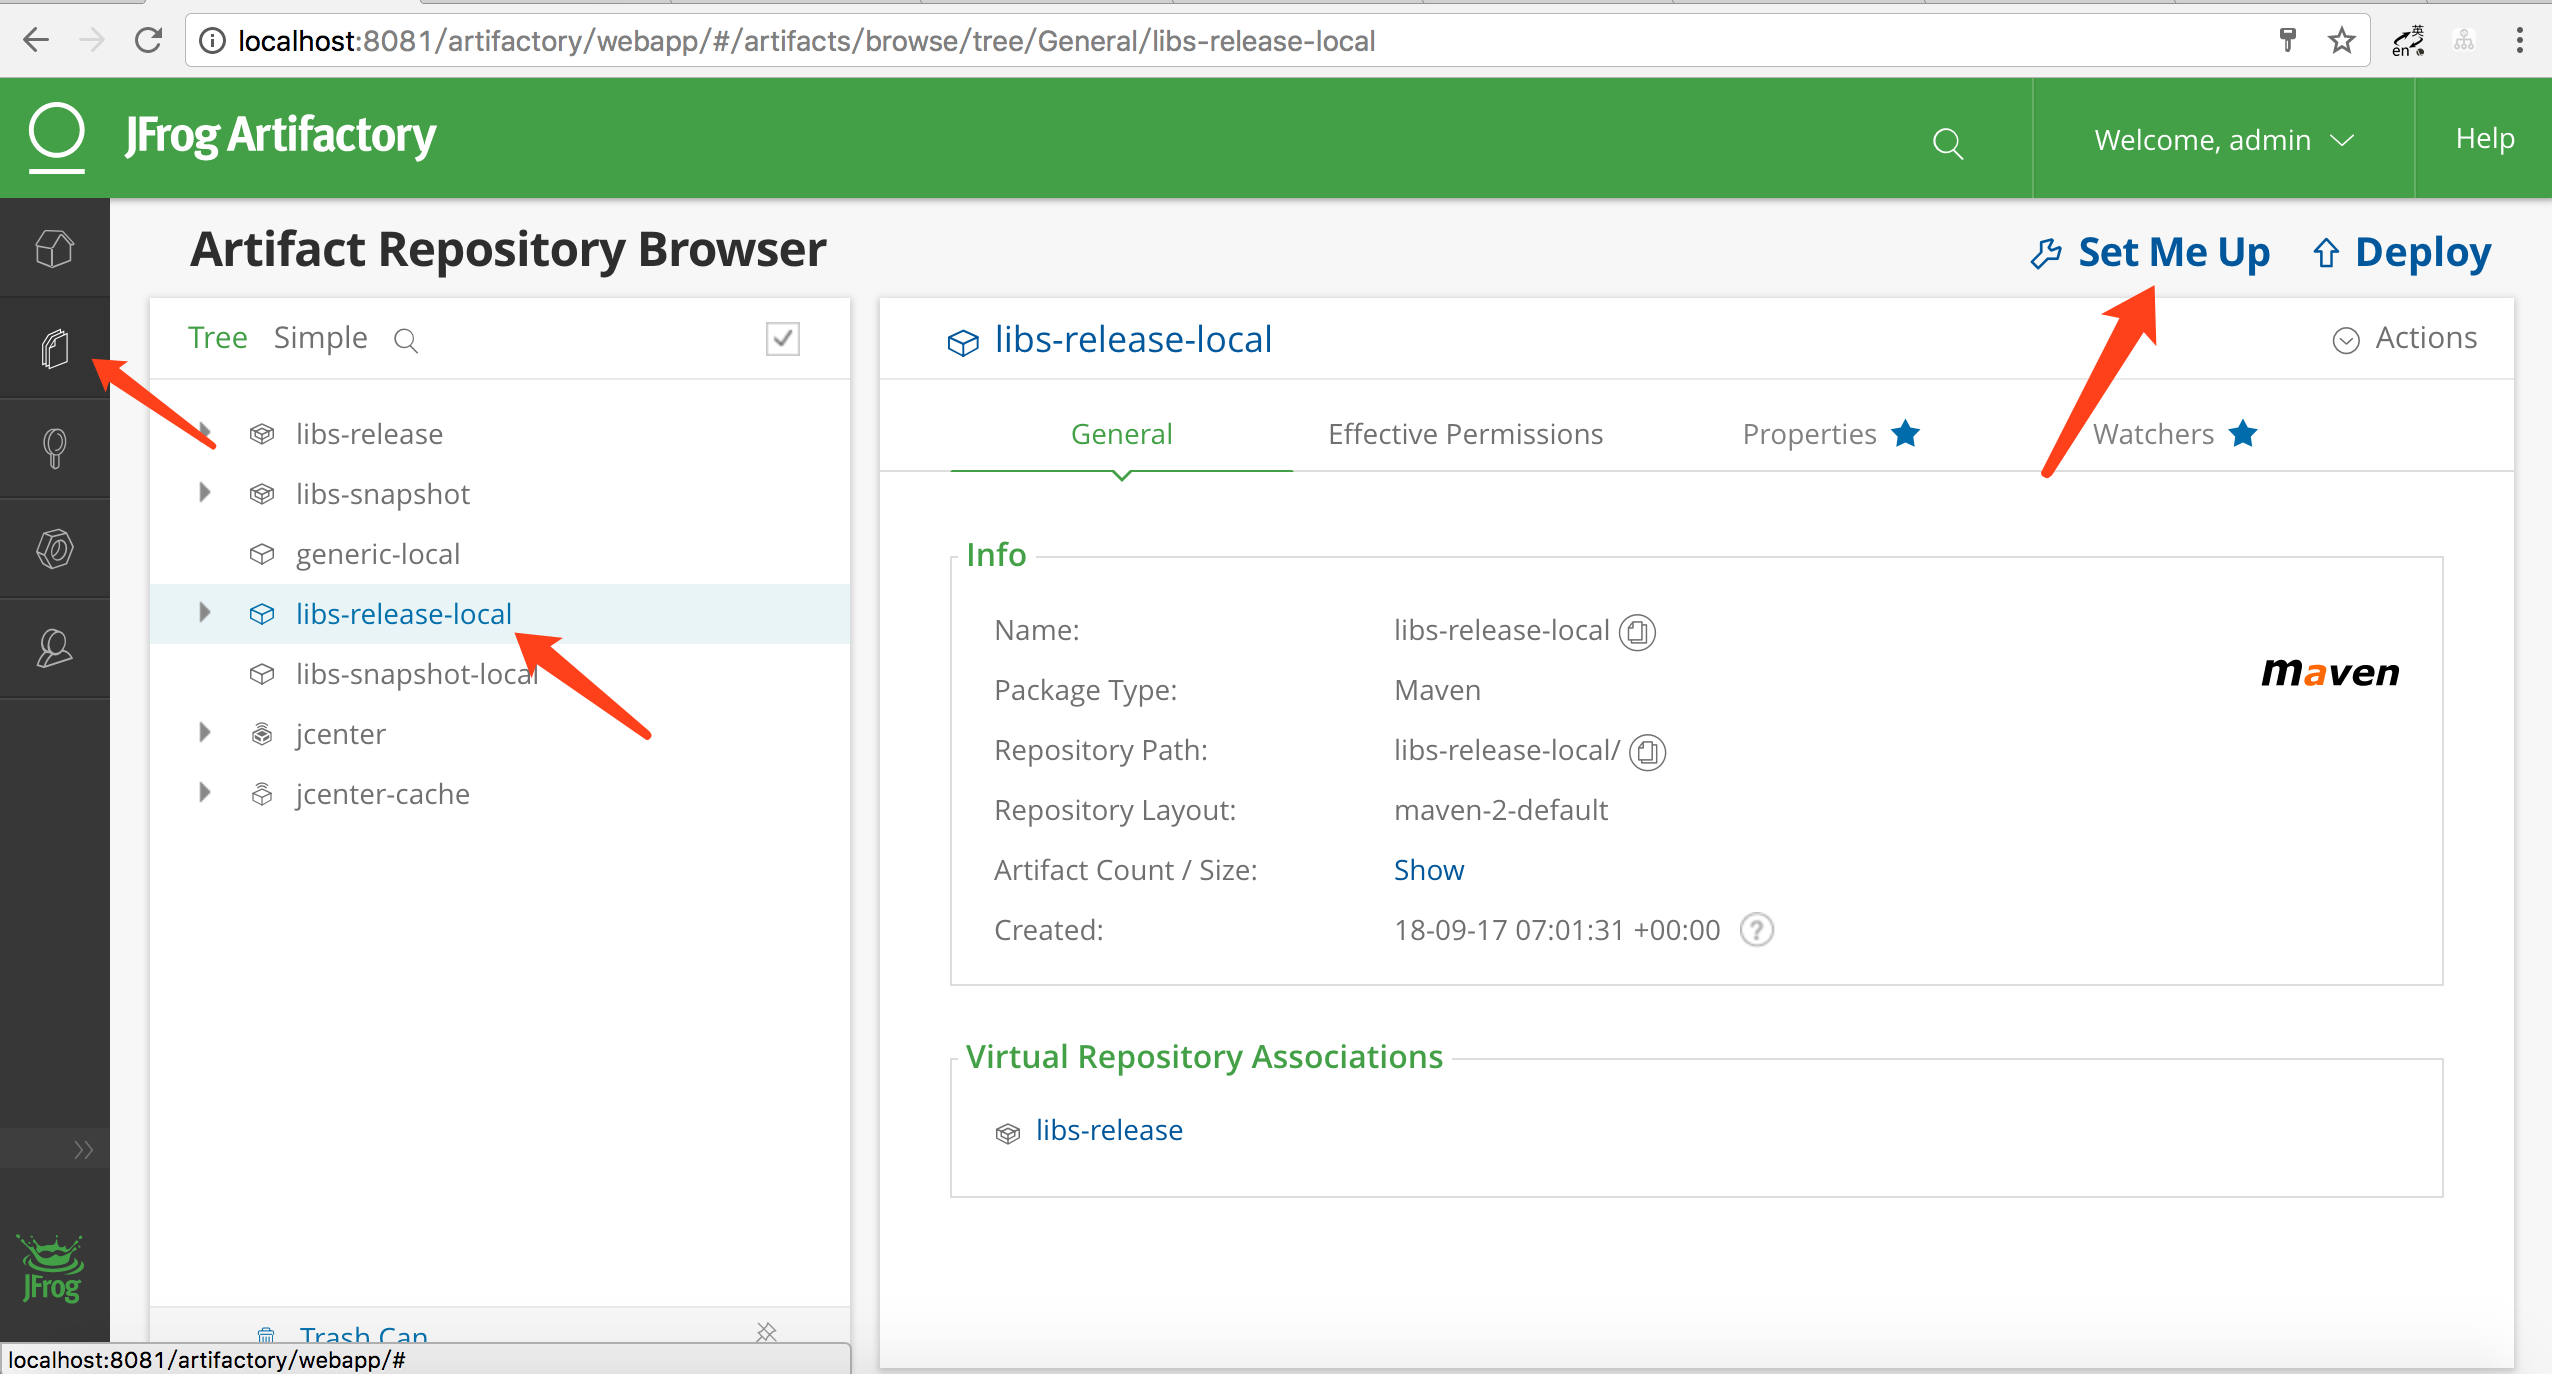Click the tree search magnifier icon
This screenshot has height=1374, width=2552.
405,340
